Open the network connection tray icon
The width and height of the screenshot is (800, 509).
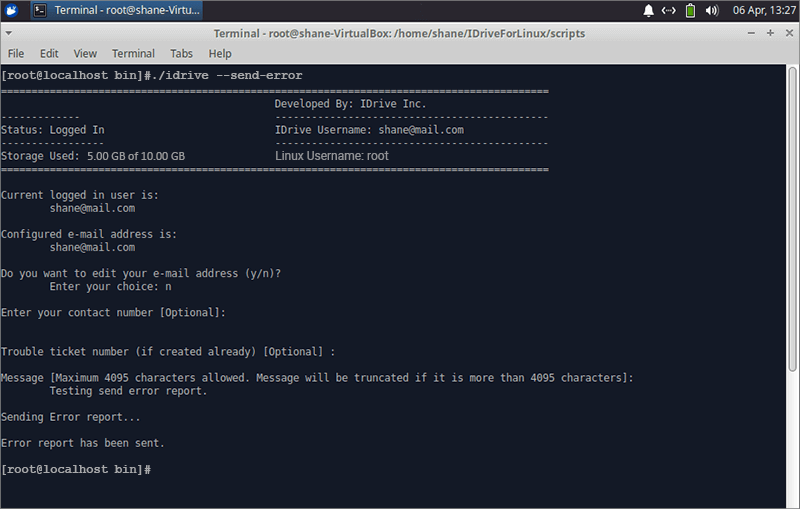(x=668, y=10)
